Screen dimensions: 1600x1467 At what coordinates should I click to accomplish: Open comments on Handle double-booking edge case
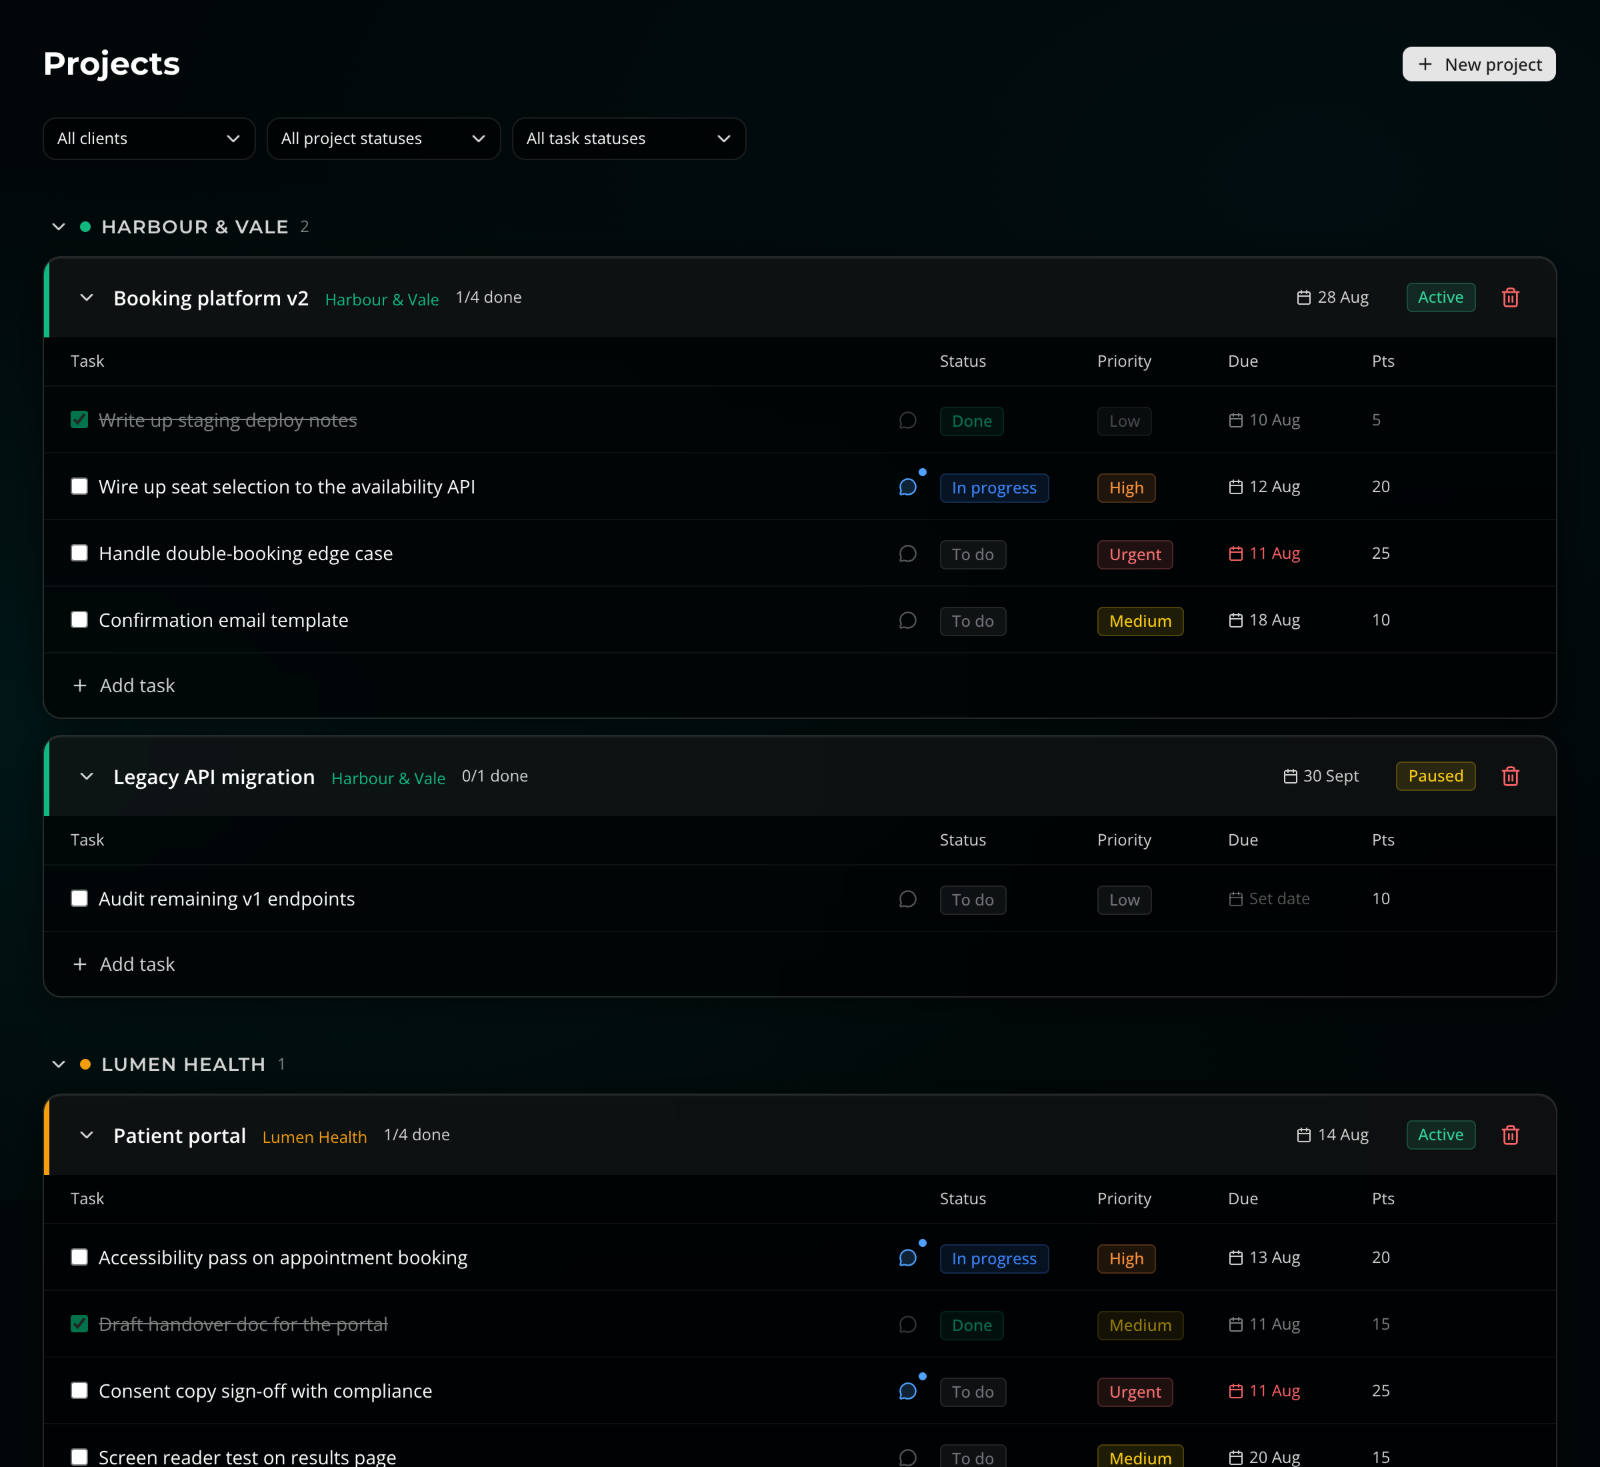[x=908, y=554]
